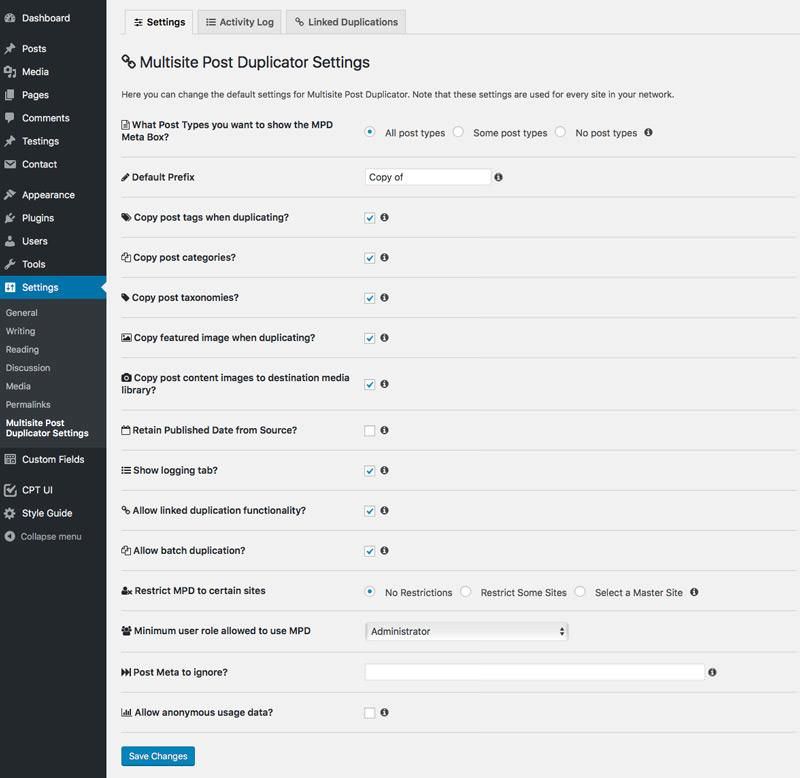Viewport: 800px width, 778px height.
Task: Select the No post types radio button
Action: coord(560,132)
